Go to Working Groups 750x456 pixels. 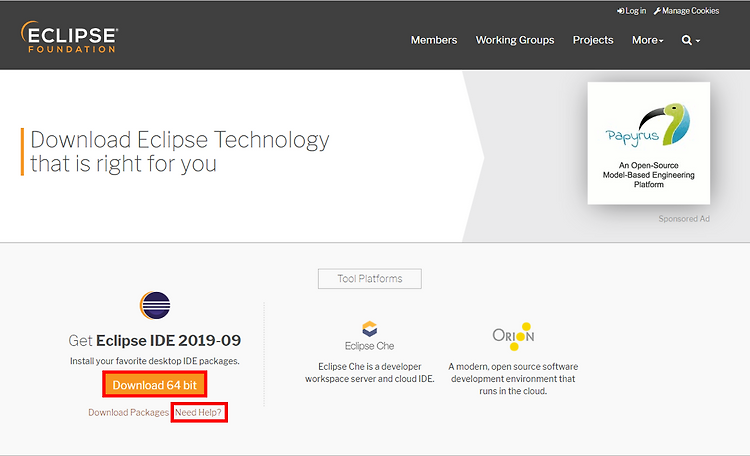pos(515,40)
